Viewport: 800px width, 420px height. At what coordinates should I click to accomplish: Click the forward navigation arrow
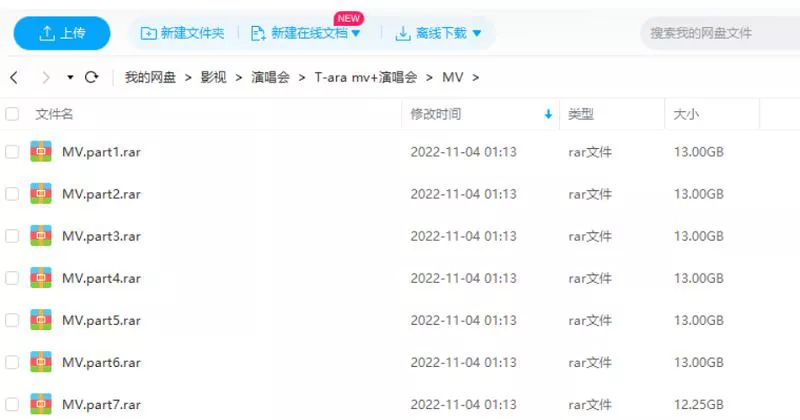point(45,77)
